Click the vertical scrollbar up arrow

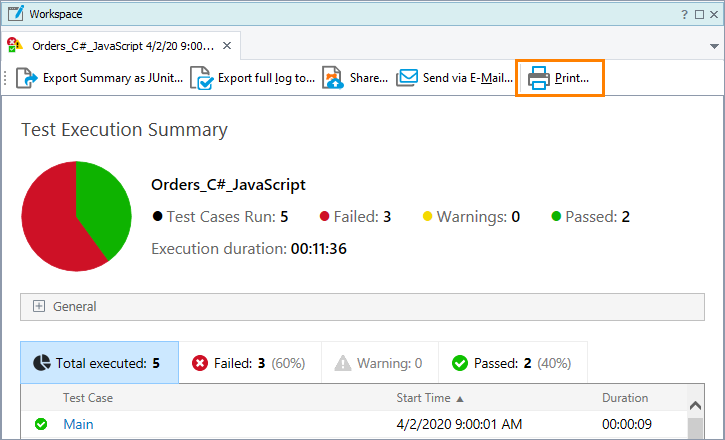click(x=695, y=402)
